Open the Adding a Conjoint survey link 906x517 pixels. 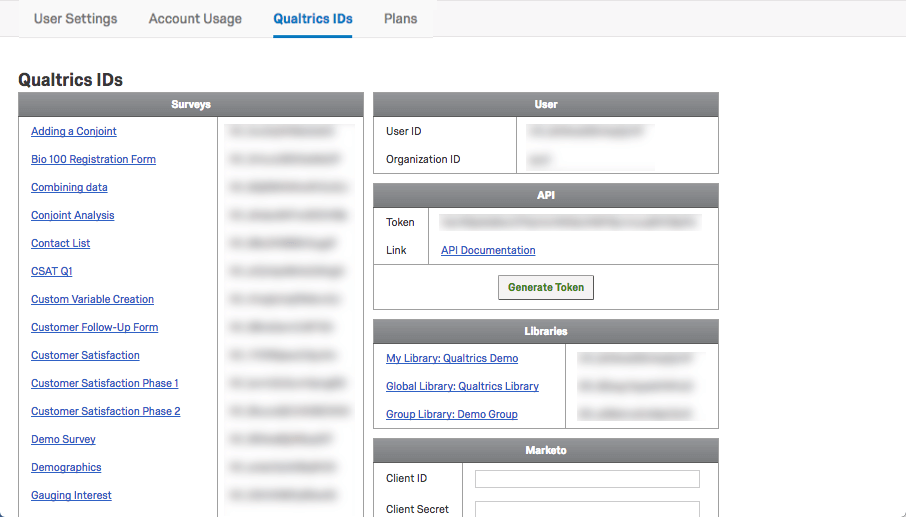click(x=74, y=131)
